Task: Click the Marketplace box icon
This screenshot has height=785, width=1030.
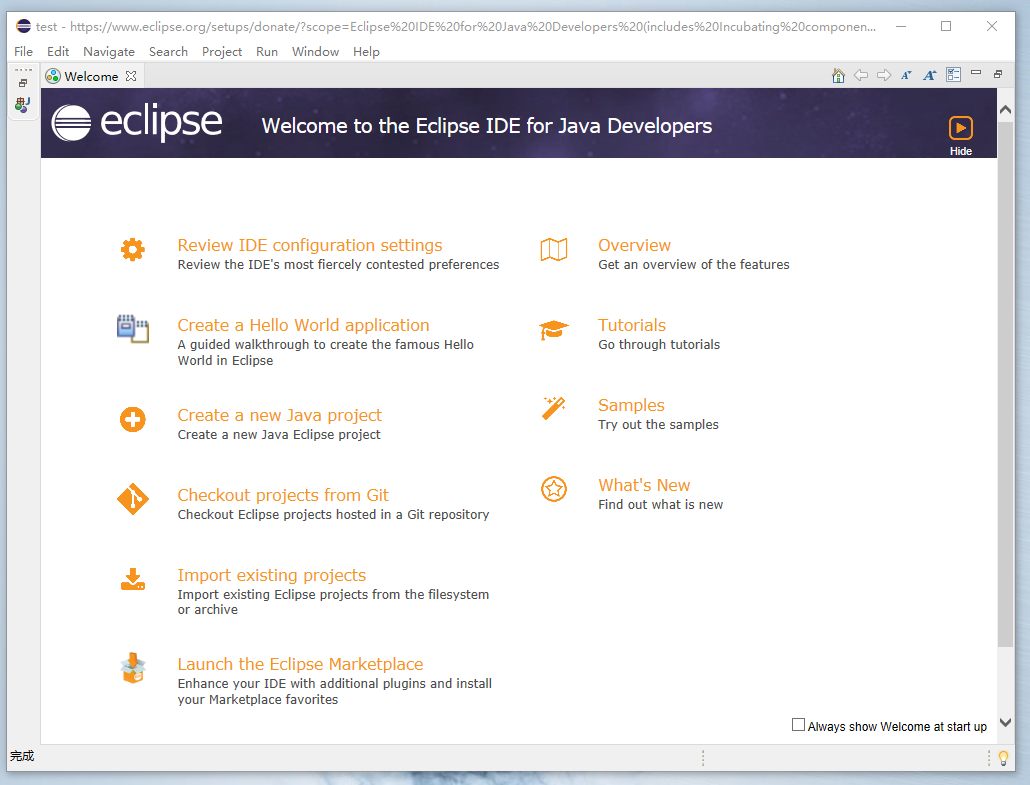Action: (x=133, y=668)
